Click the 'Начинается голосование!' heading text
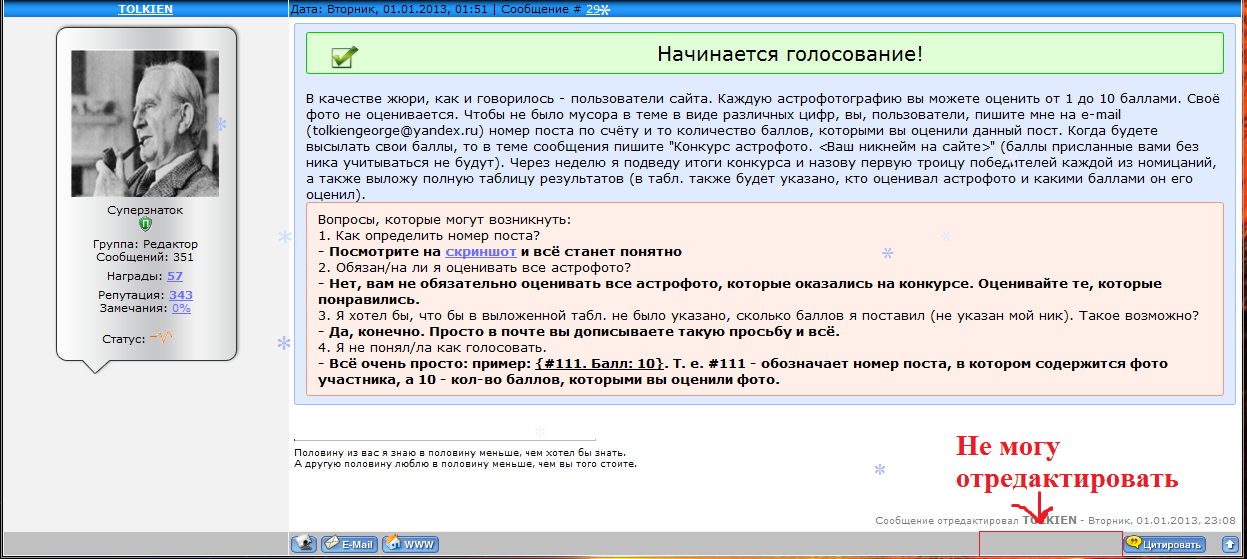 (x=790, y=54)
